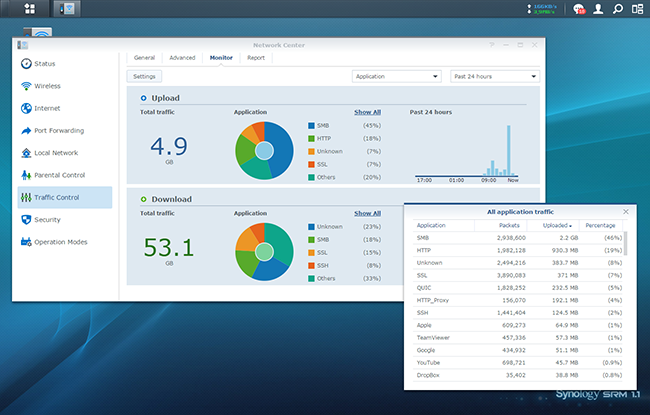Select the Wireless icon in sidebar
This screenshot has height=415, width=650.
click(25, 86)
